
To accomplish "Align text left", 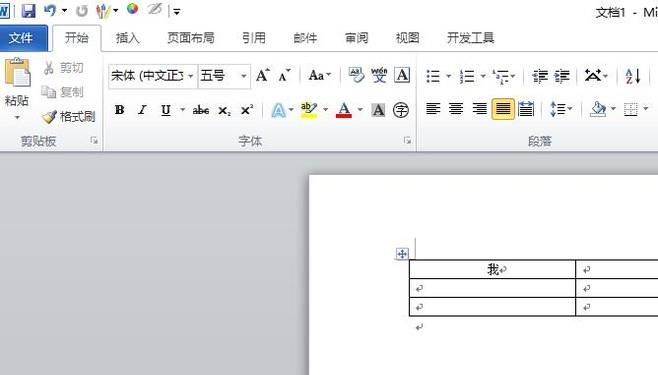I will click(433, 109).
